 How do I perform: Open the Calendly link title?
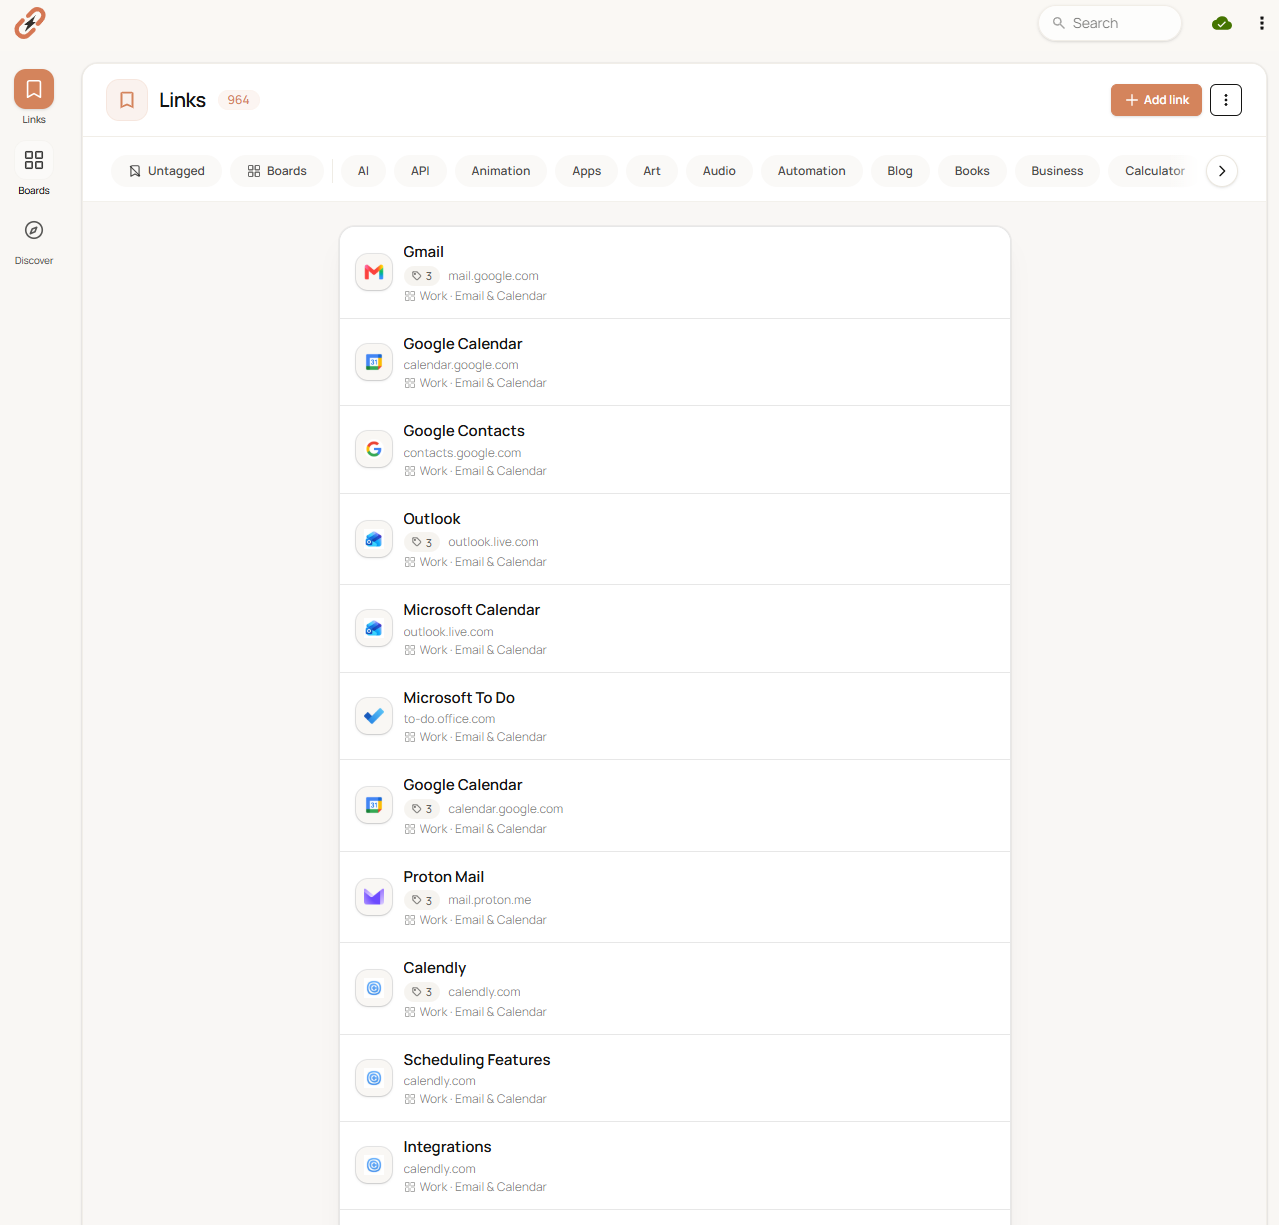pyautogui.click(x=435, y=968)
